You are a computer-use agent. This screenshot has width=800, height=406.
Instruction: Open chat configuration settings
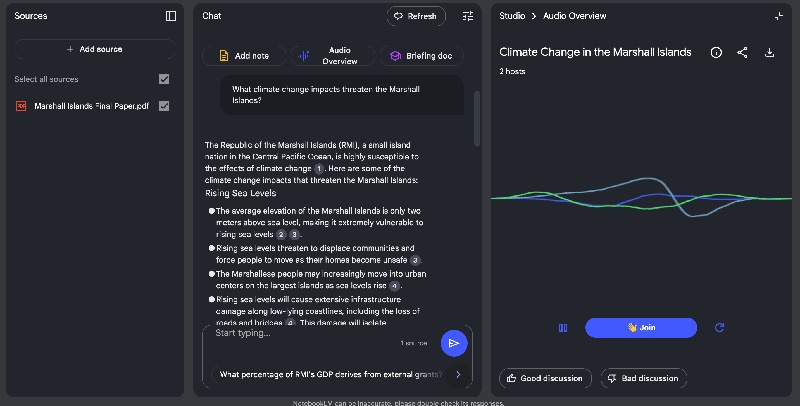click(468, 16)
